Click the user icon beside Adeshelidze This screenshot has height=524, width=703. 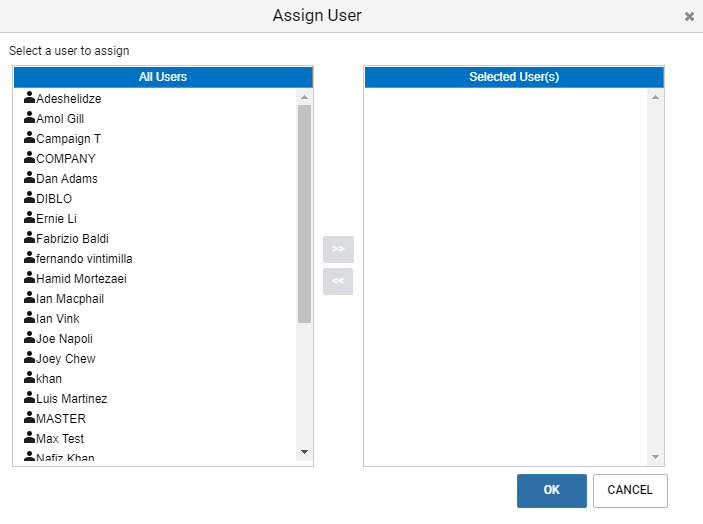pyautogui.click(x=30, y=97)
